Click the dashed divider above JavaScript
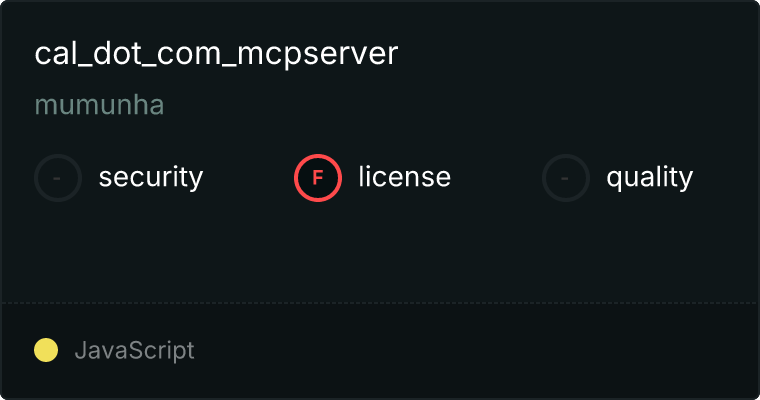The width and height of the screenshot is (760, 400). (x=380, y=303)
